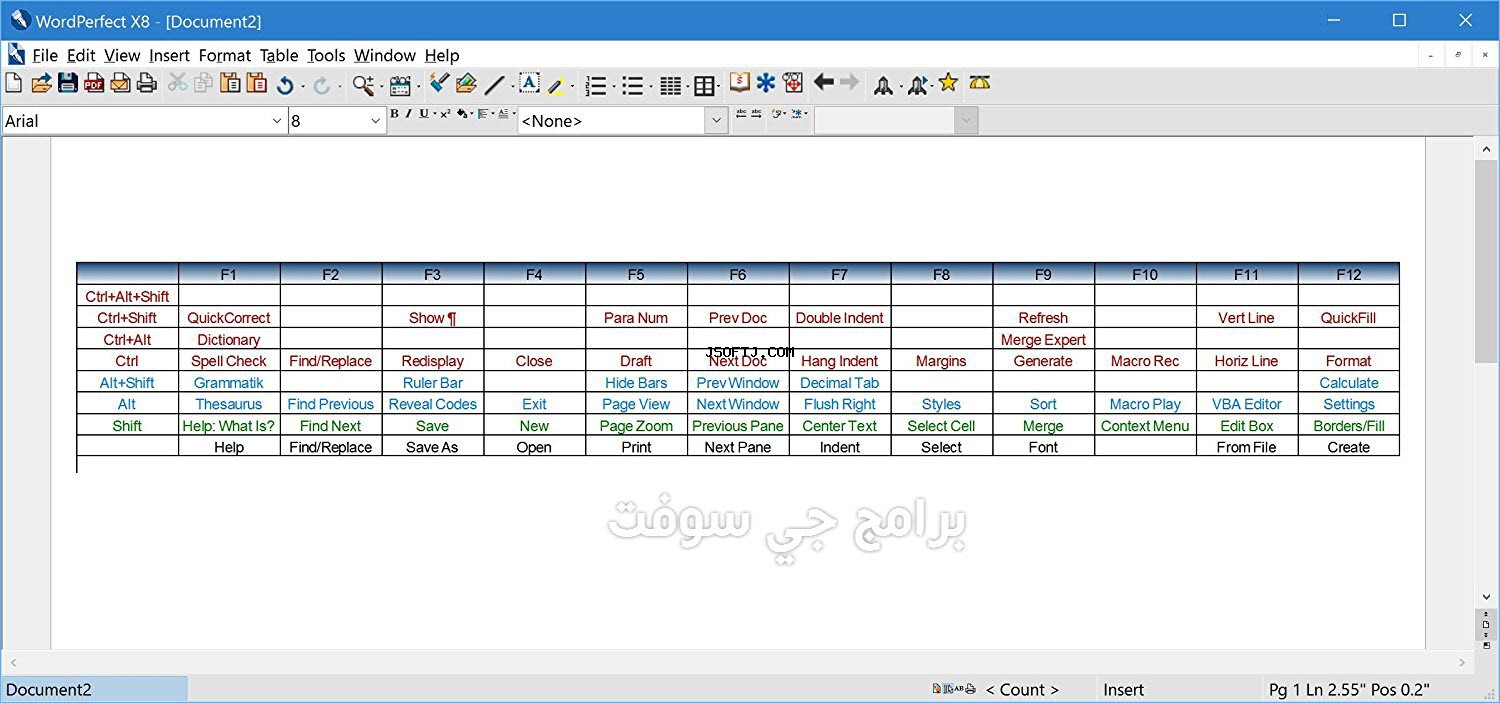Save document with floppy disk icon
This screenshot has height=703, width=1500.
(68, 84)
